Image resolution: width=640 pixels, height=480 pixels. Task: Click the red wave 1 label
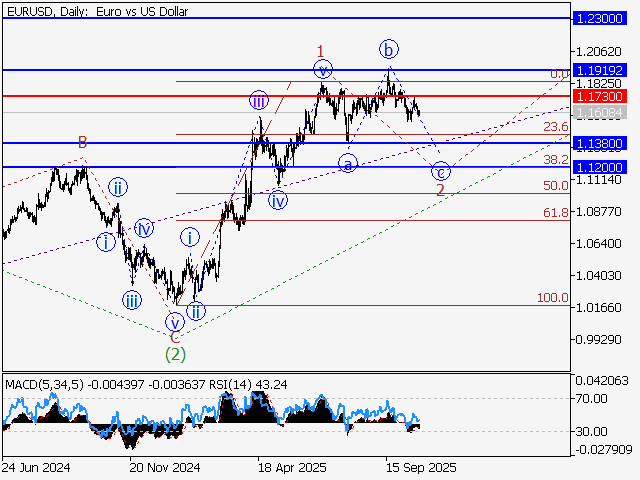(x=320, y=51)
